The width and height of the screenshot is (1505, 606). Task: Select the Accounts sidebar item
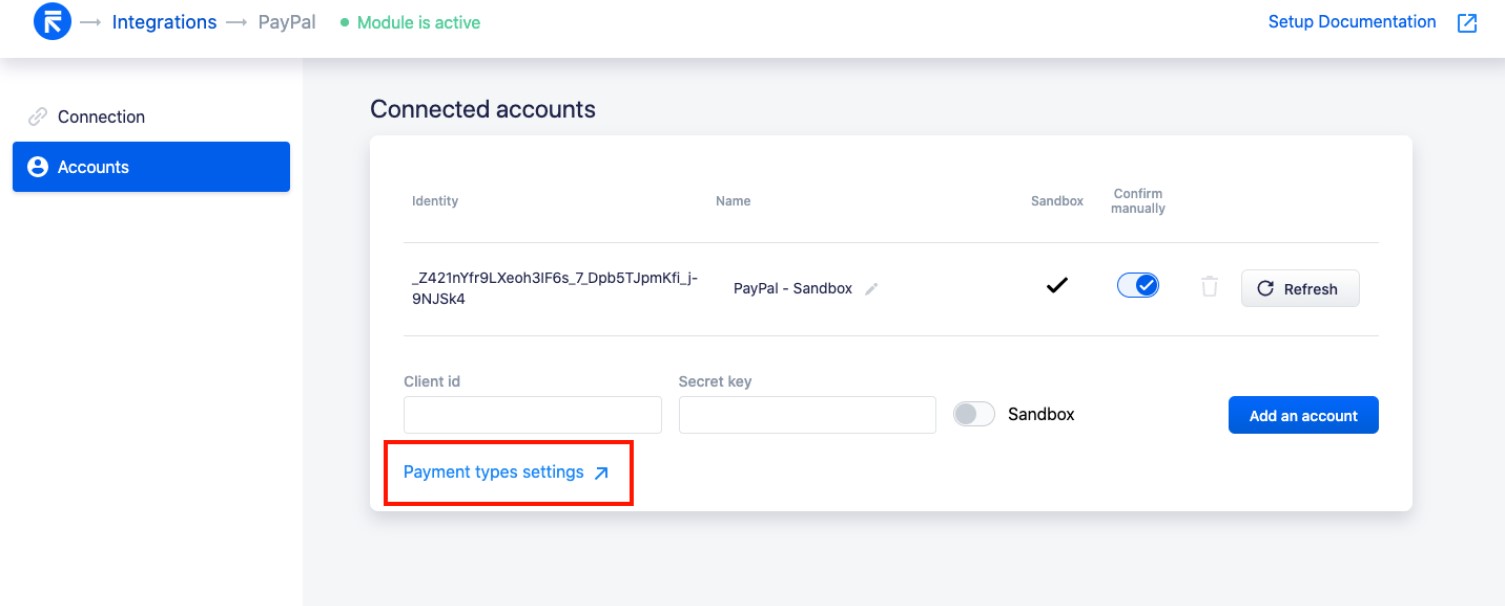[151, 167]
